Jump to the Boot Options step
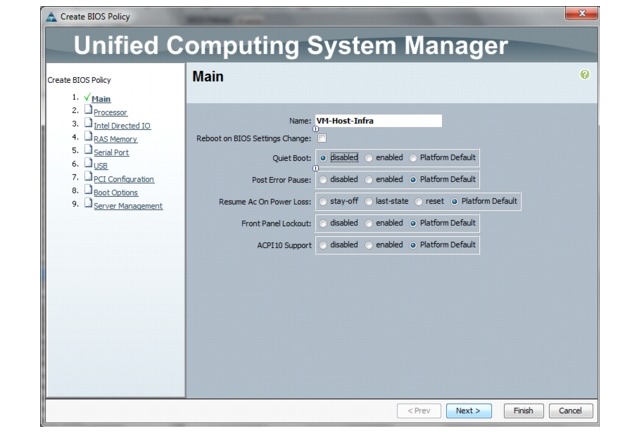 pyautogui.click(x=116, y=192)
